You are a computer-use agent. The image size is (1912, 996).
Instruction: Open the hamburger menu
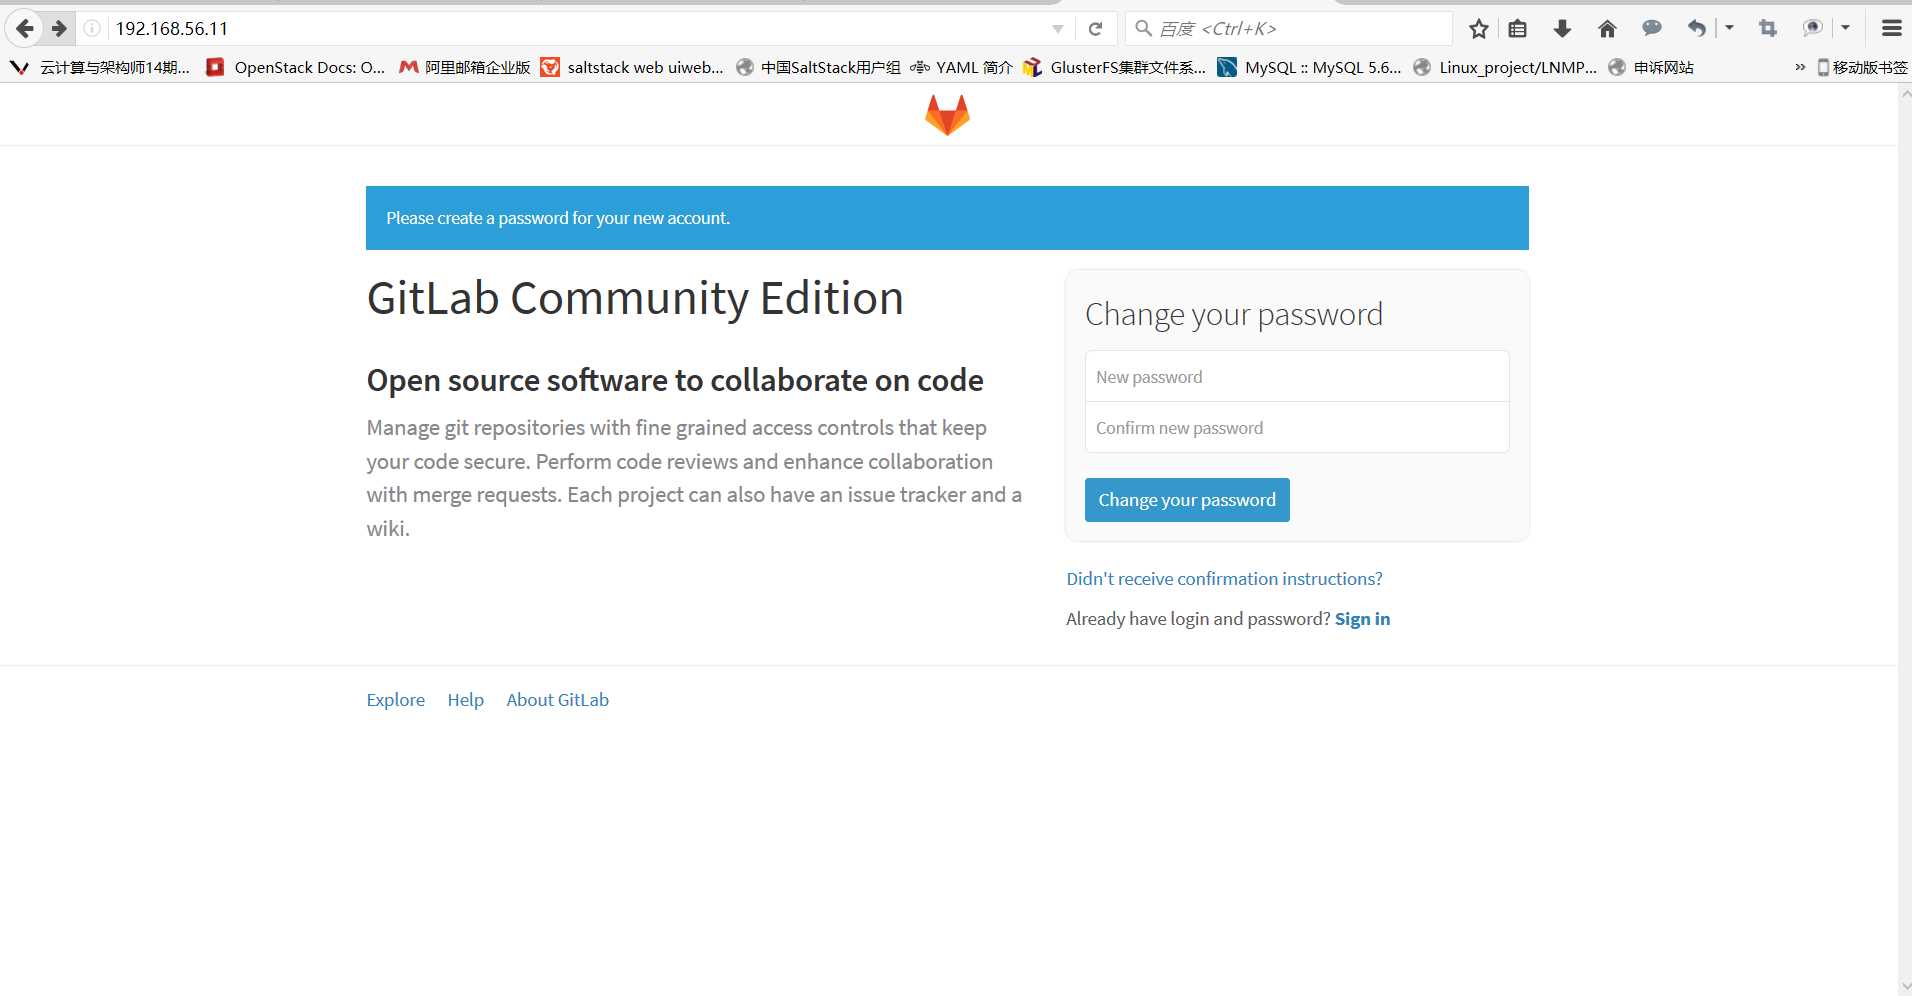(1891, 29)
